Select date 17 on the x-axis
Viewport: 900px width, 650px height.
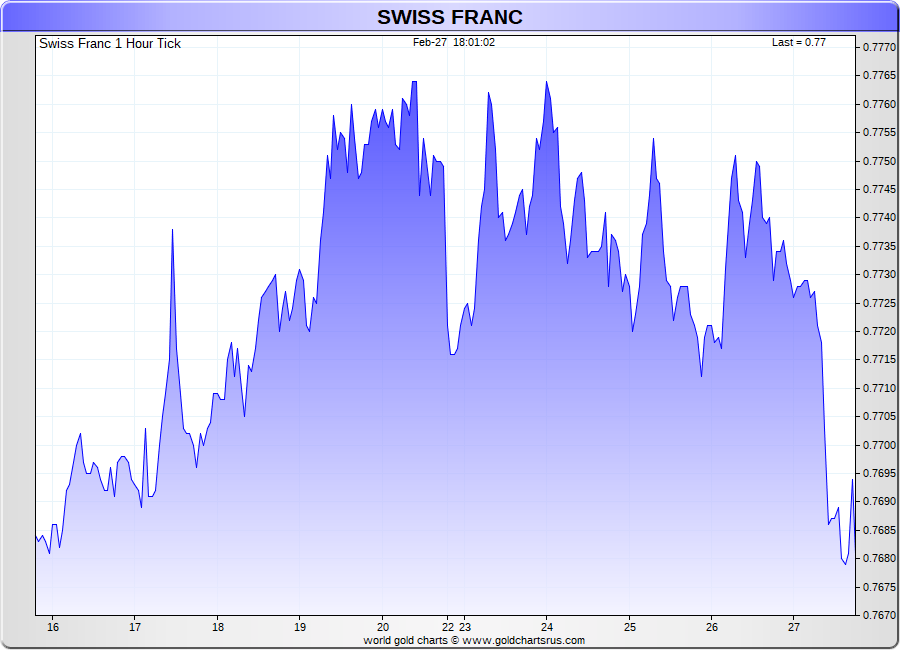coord(135,627)
